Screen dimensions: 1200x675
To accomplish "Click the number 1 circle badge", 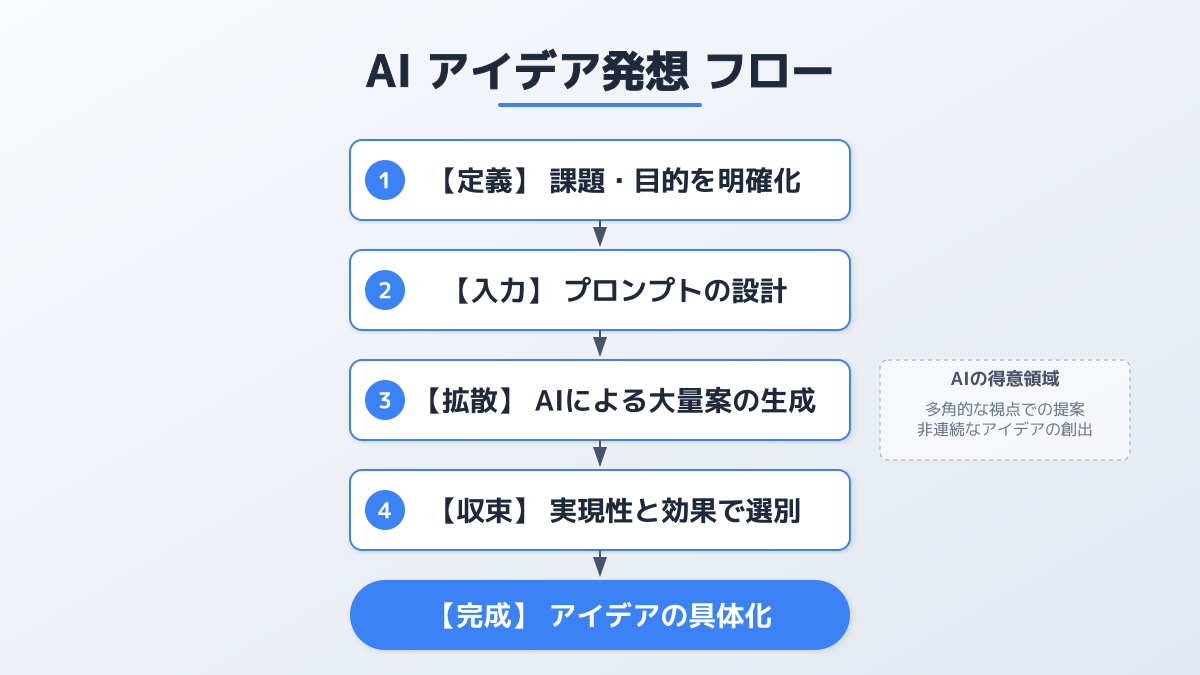I will point(385,181).
